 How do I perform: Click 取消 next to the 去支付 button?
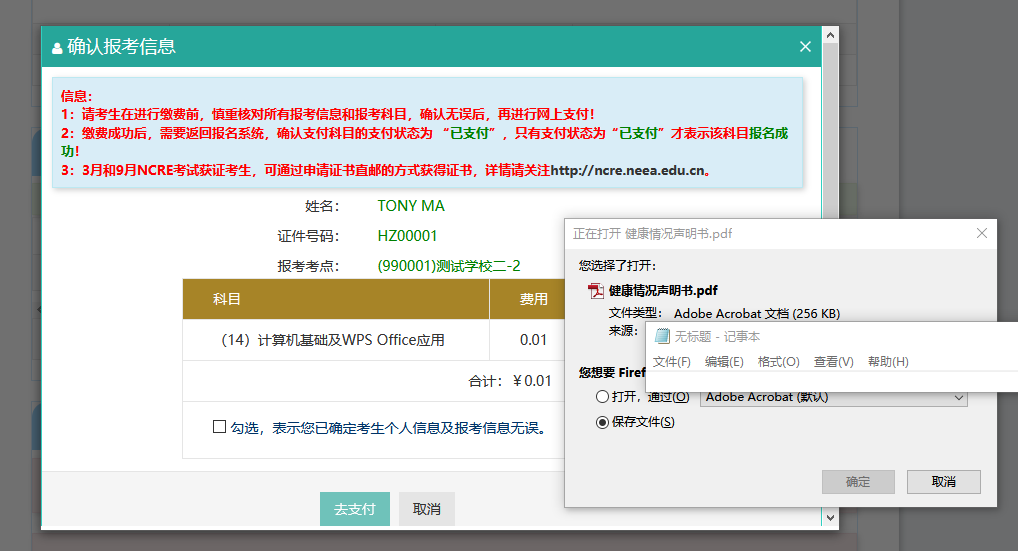(x=426, y=509)
